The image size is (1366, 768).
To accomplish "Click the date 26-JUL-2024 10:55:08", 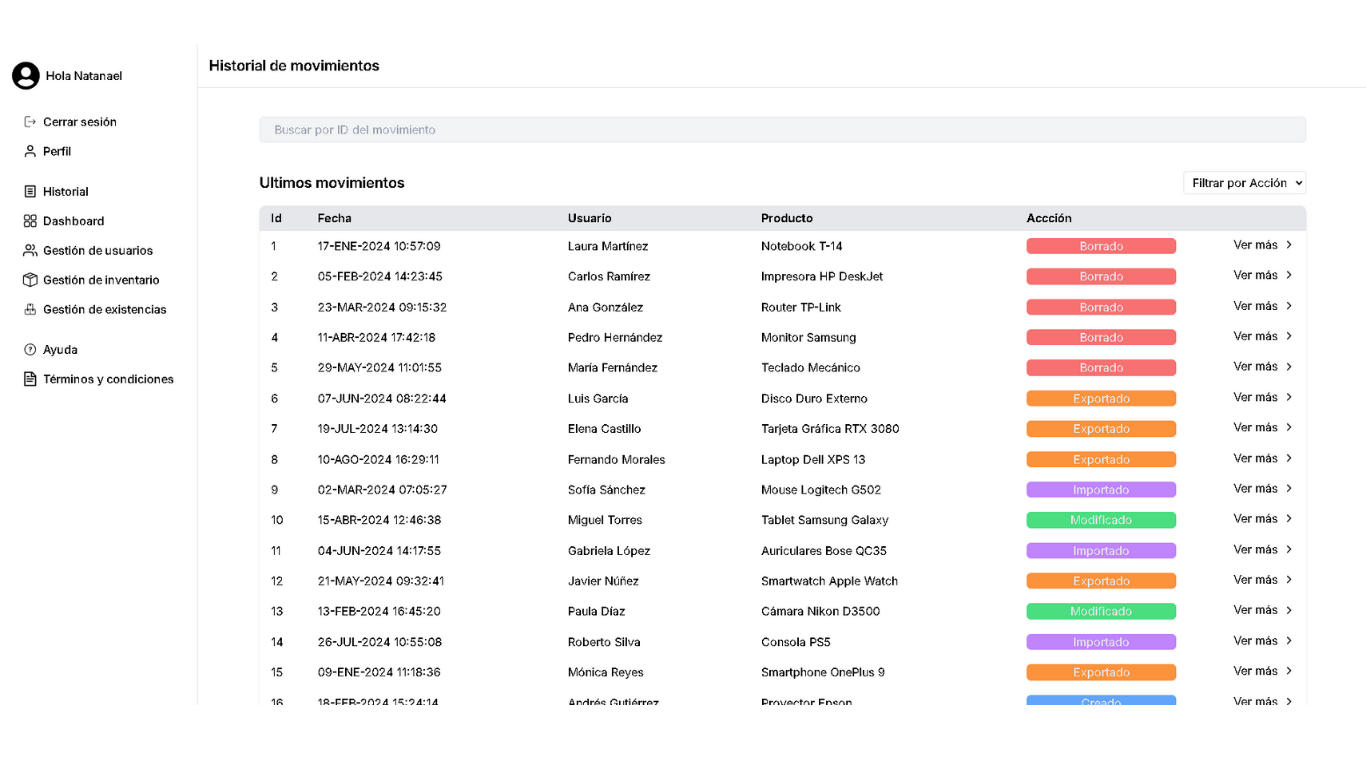I will click(380, 642).
